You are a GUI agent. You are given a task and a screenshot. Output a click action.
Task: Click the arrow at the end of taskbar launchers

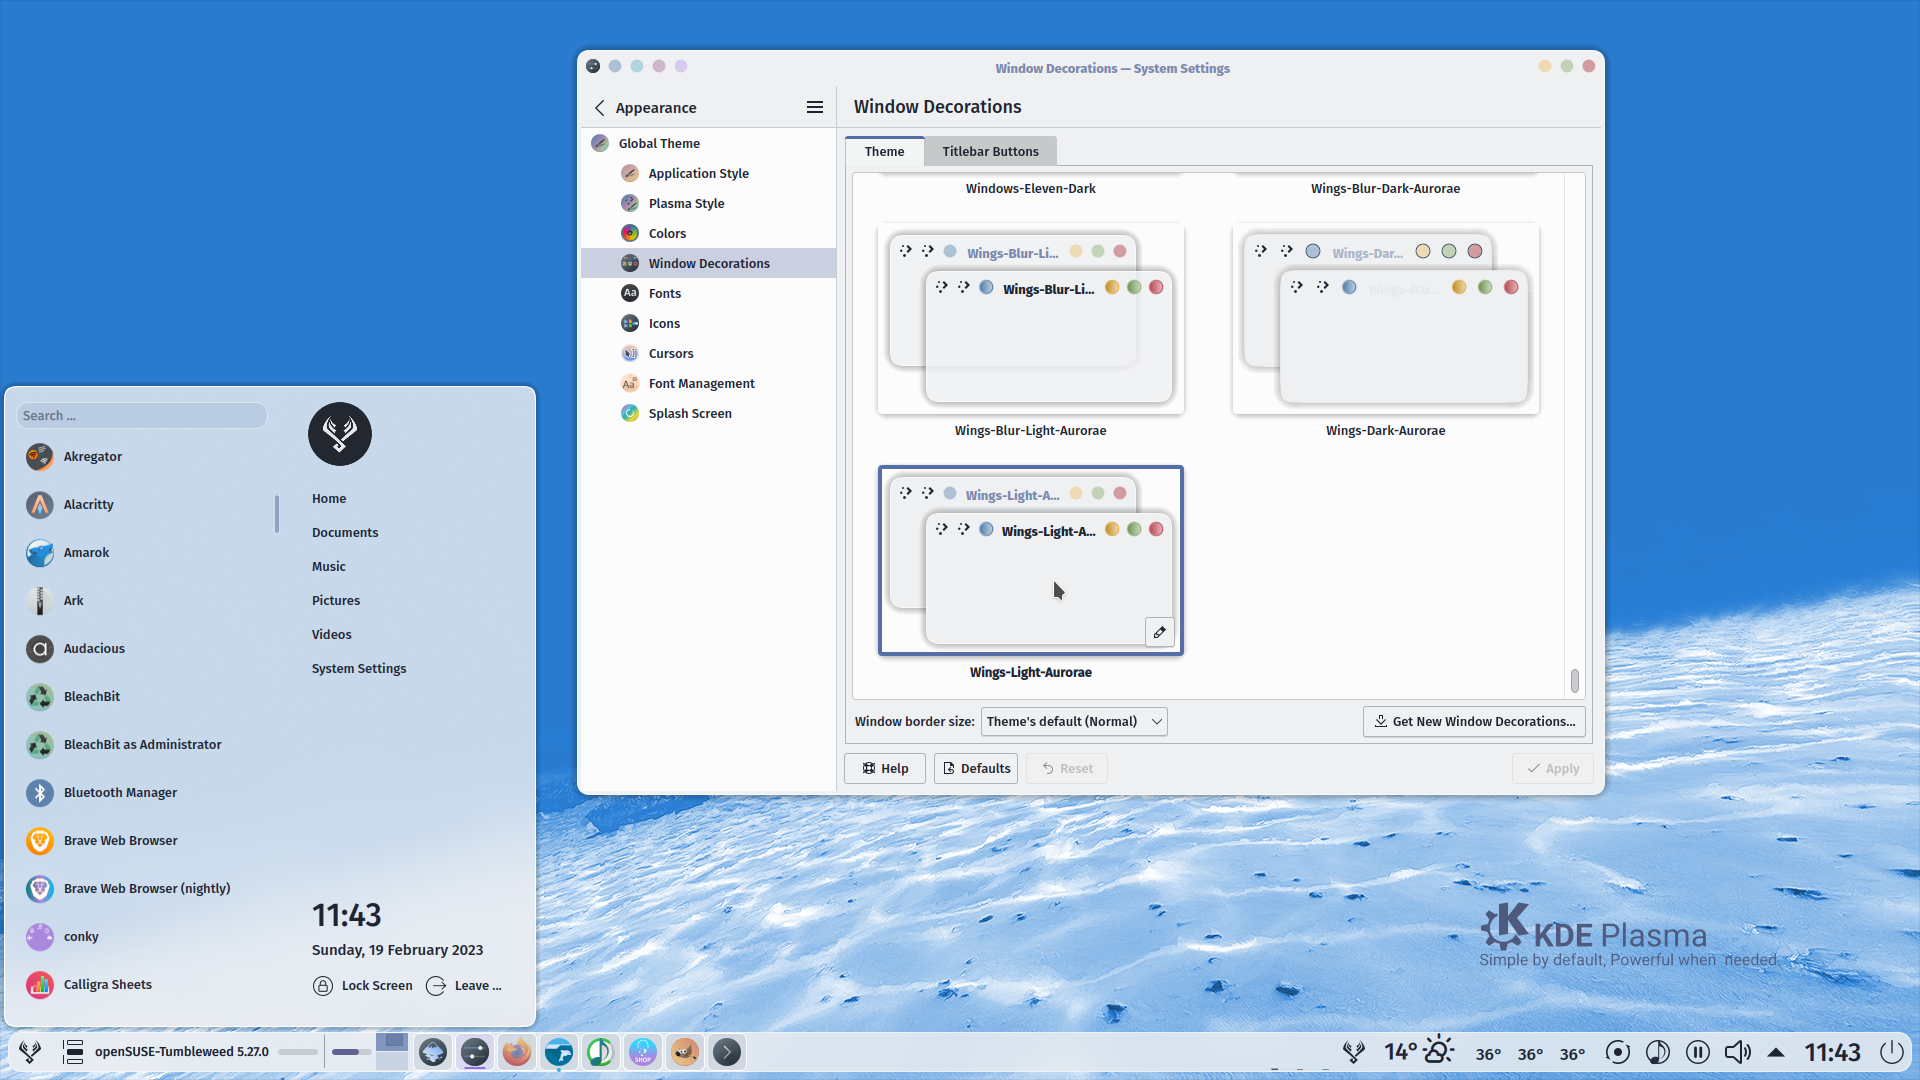pos(727,1052)
